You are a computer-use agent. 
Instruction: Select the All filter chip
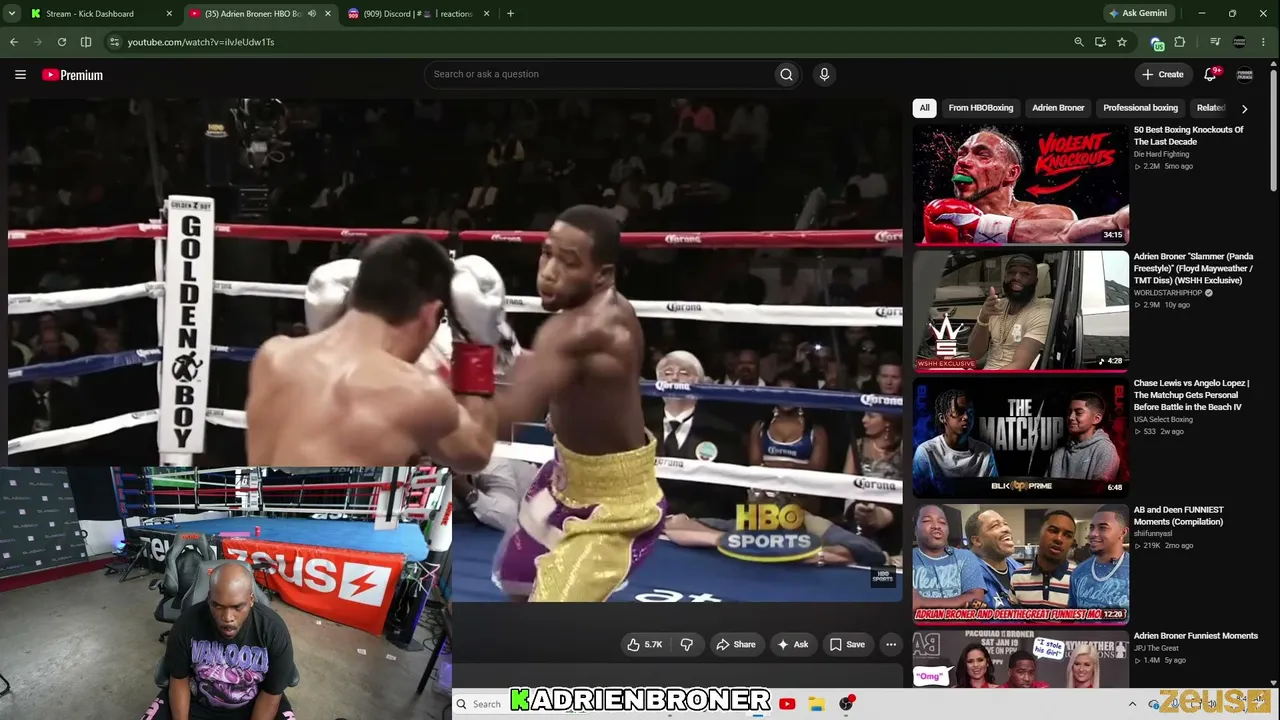point(925,108)
